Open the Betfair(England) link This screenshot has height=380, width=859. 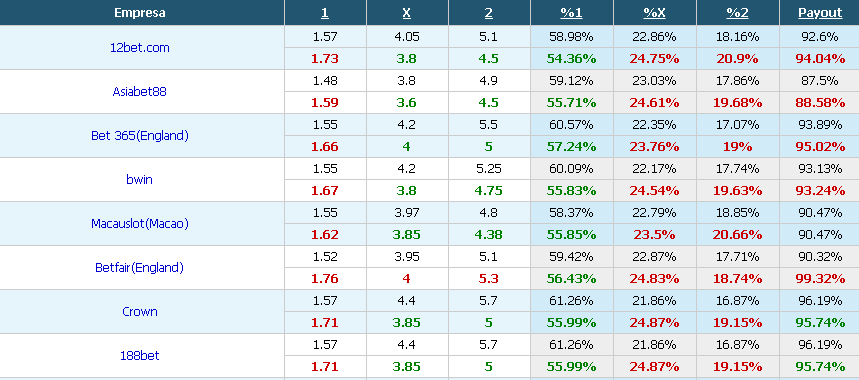139,268
